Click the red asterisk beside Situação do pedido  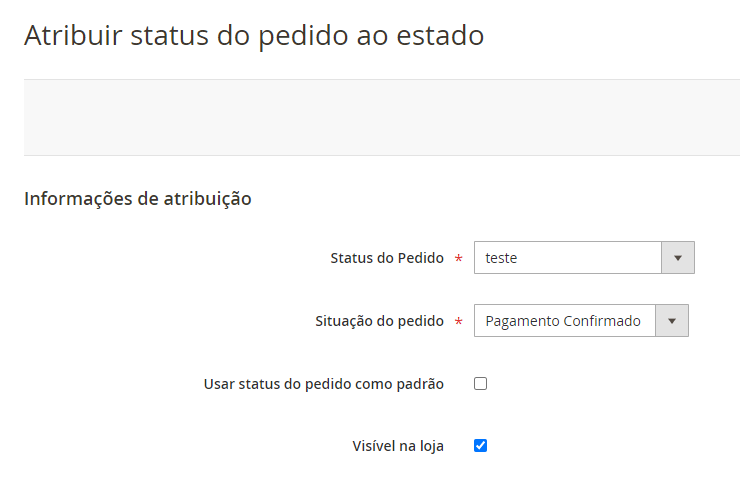pos(458,322)
